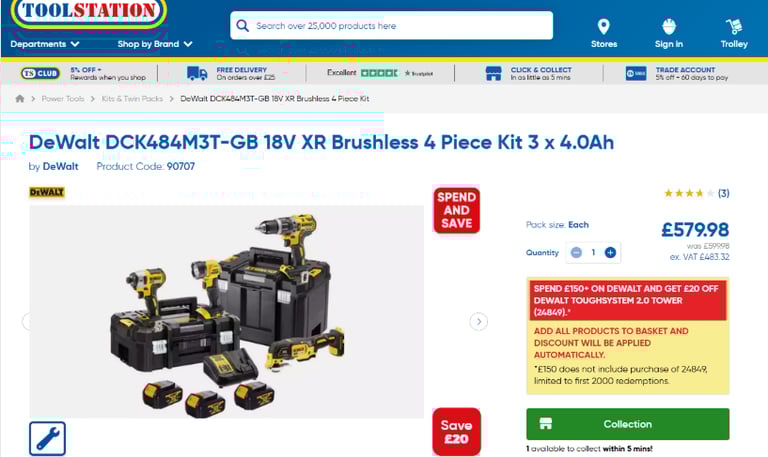Focus the product search input field
The image size is (768, 457).
(391, 25)
